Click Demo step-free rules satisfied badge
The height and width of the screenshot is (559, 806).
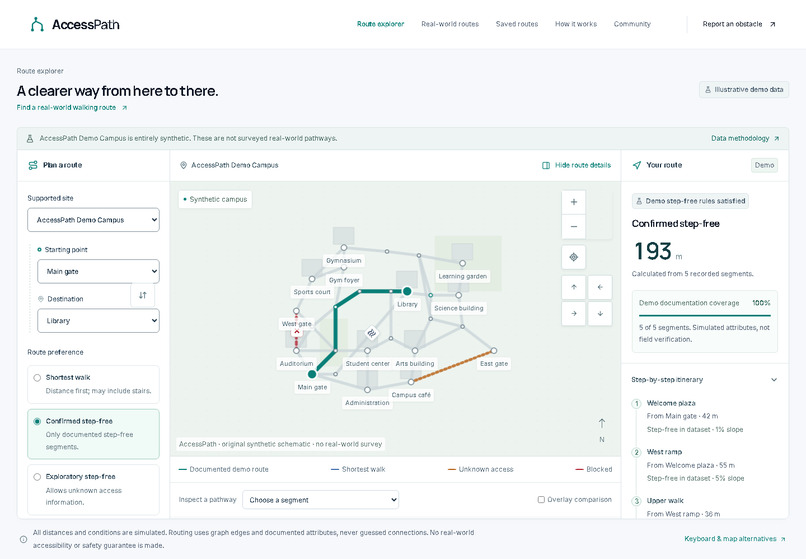tap(690, 201)
